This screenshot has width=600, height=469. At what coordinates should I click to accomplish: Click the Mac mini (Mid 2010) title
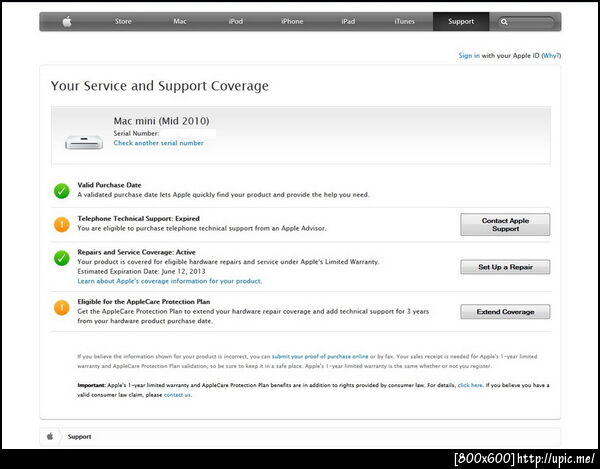click(x=161, y=121)
